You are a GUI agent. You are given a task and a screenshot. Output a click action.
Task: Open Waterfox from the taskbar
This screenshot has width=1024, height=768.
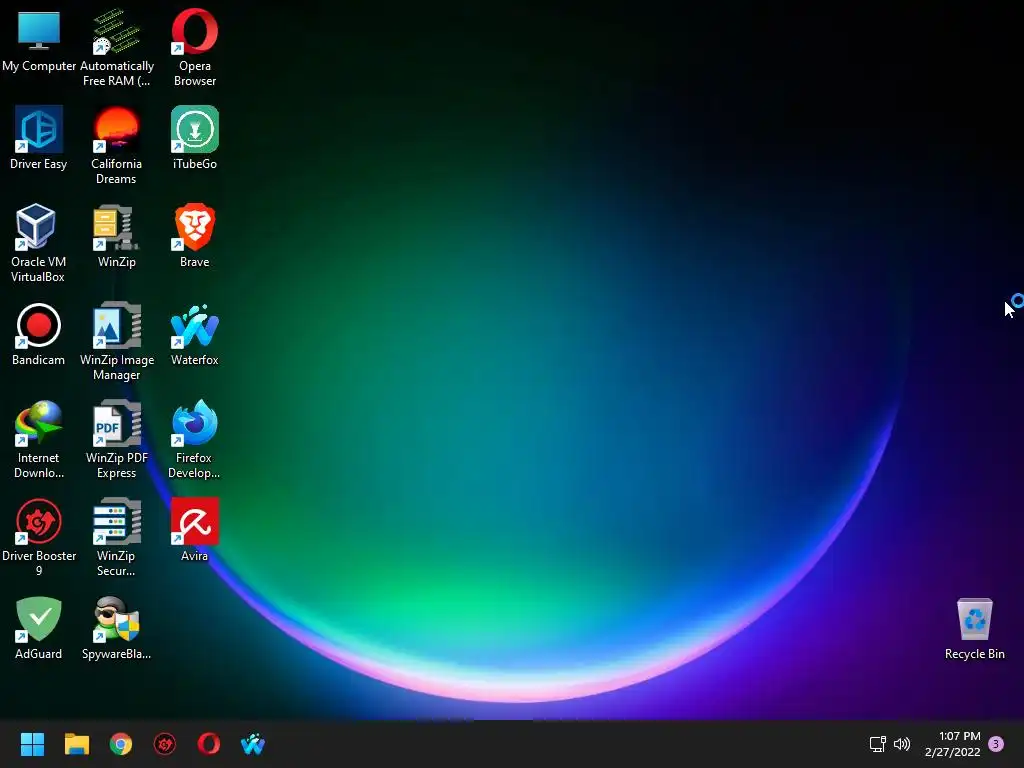253,744
